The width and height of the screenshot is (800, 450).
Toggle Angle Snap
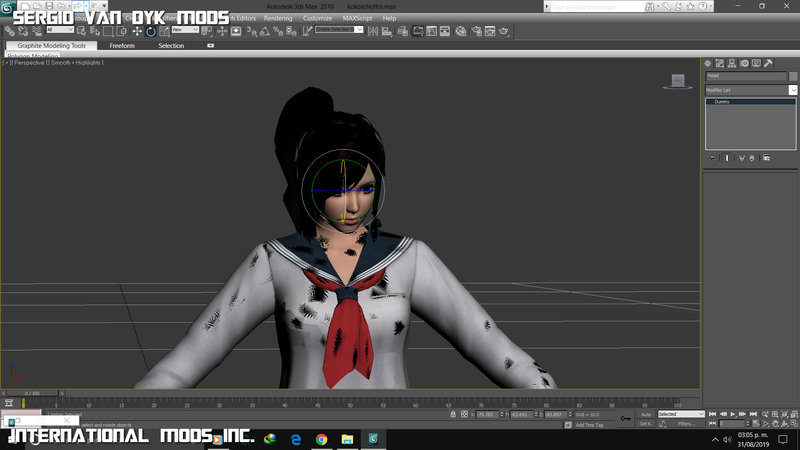point(265,31)
